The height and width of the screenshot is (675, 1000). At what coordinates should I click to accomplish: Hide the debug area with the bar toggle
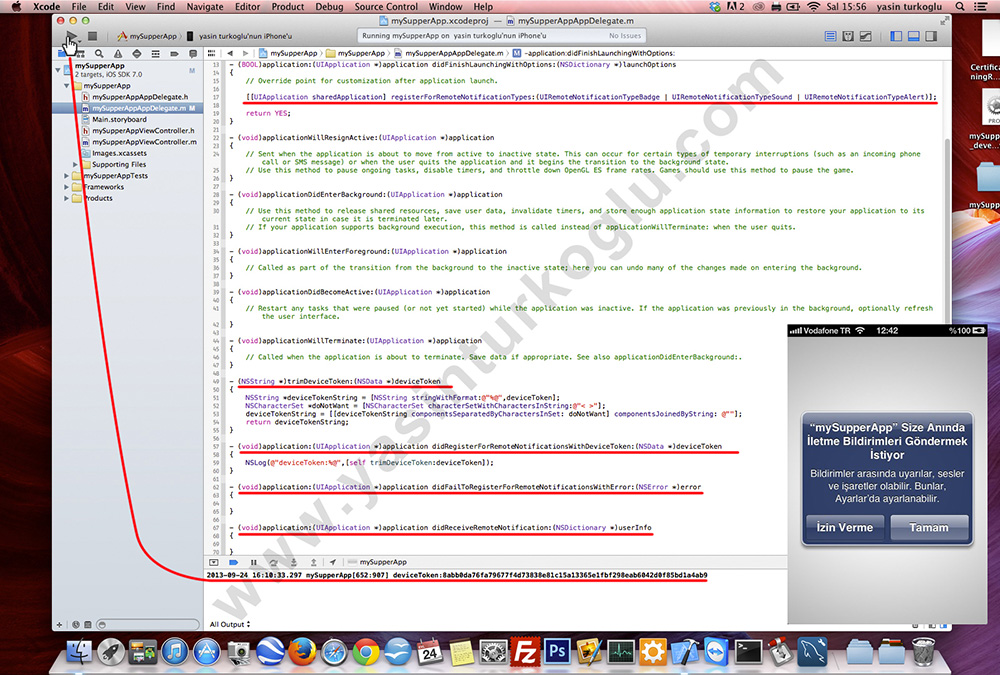click(x=214, y=562)
